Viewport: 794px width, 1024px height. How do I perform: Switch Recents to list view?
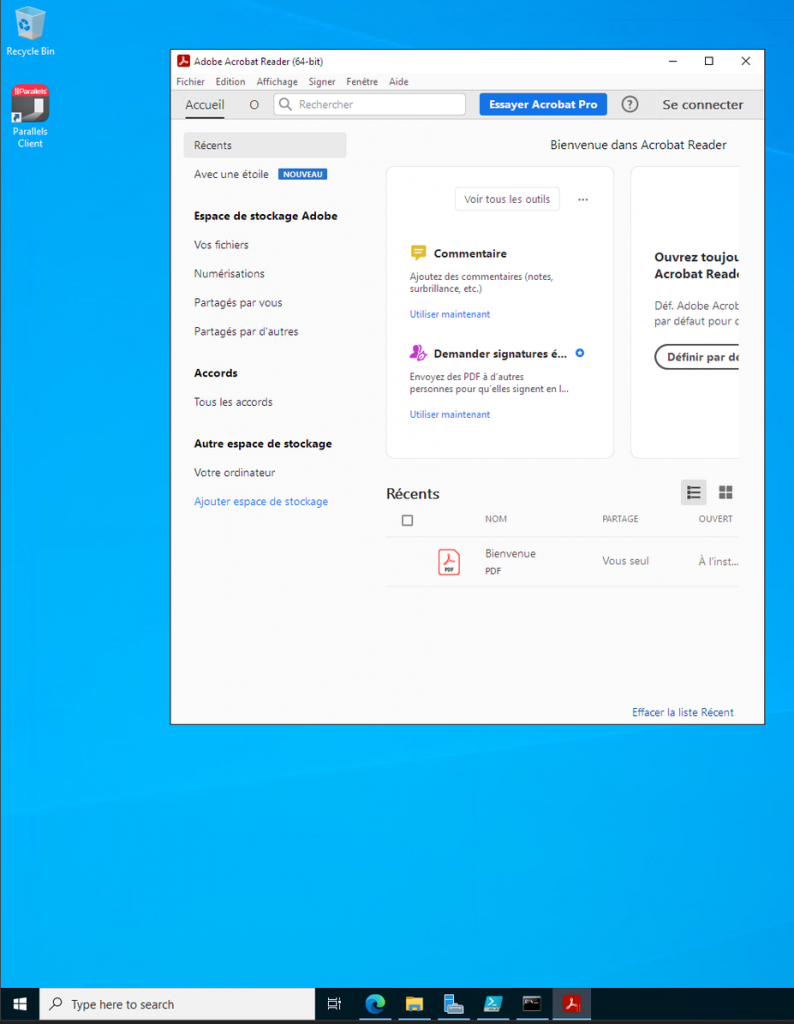coord(693,492)
